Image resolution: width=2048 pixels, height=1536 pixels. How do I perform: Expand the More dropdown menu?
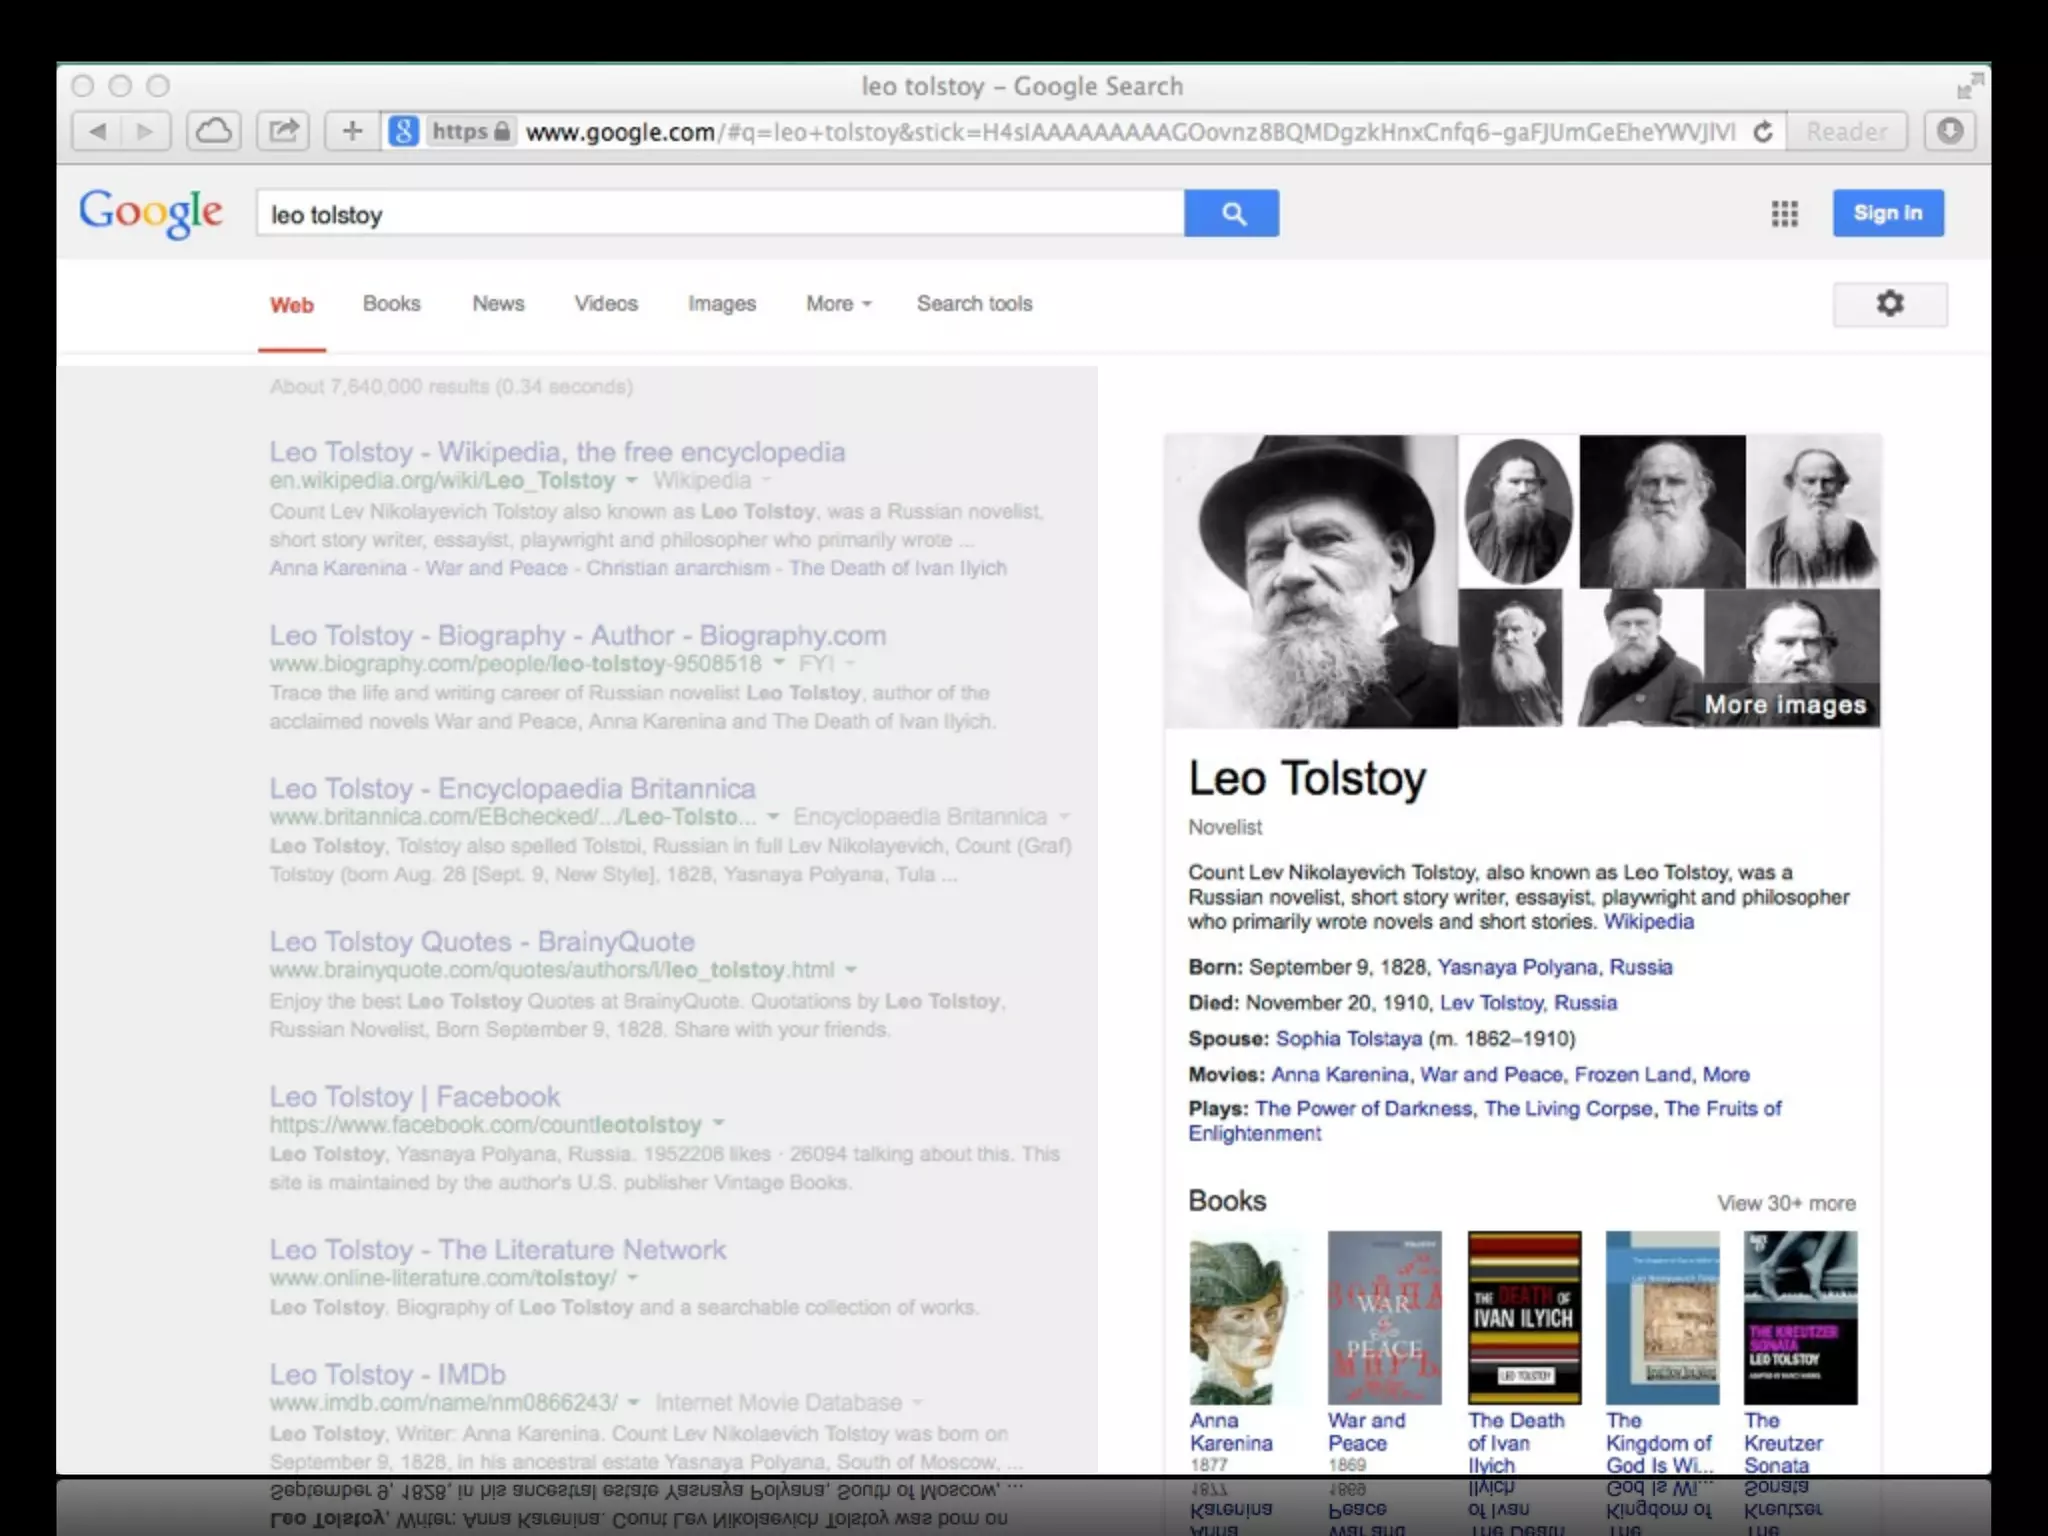point(838,304)
